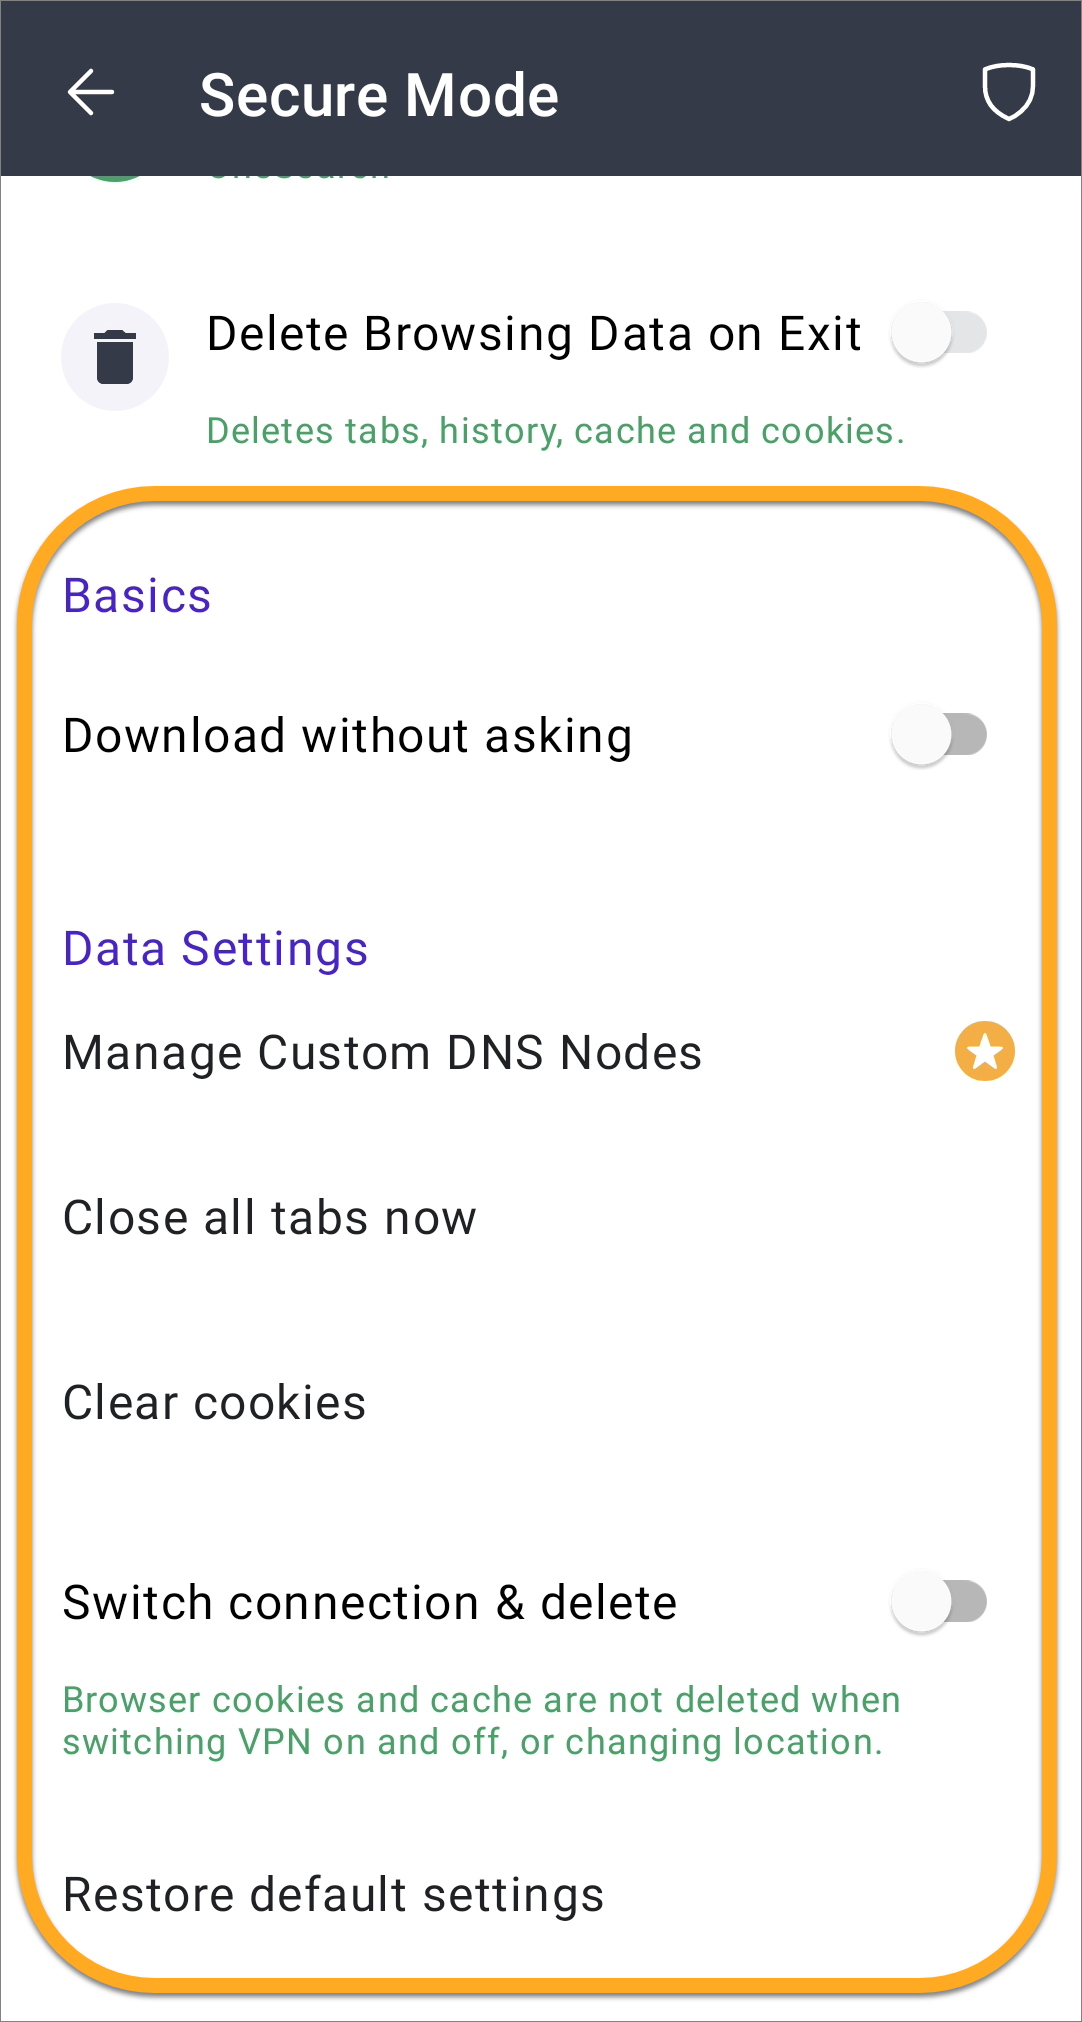
Task: Tap the Basics section heading
Action: click(x=137, y=596)
